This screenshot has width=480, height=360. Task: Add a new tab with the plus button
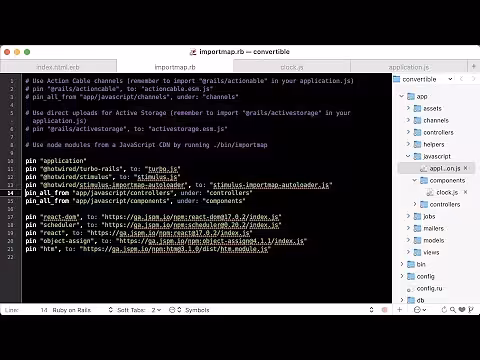[x=473, y=67]
